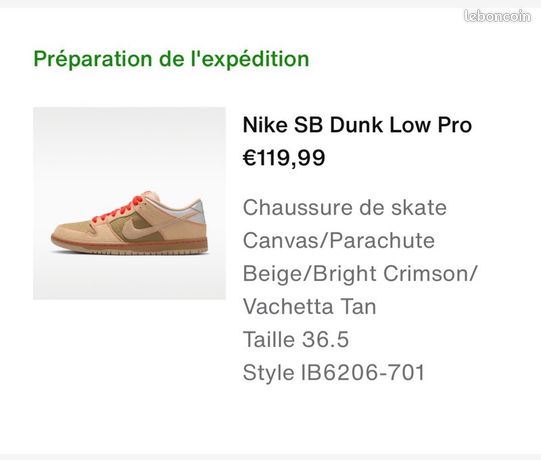The height and width of the screenshot is (460, 541).
Task: Select the Chaussure de skate description line
Action: click(345, 207)
